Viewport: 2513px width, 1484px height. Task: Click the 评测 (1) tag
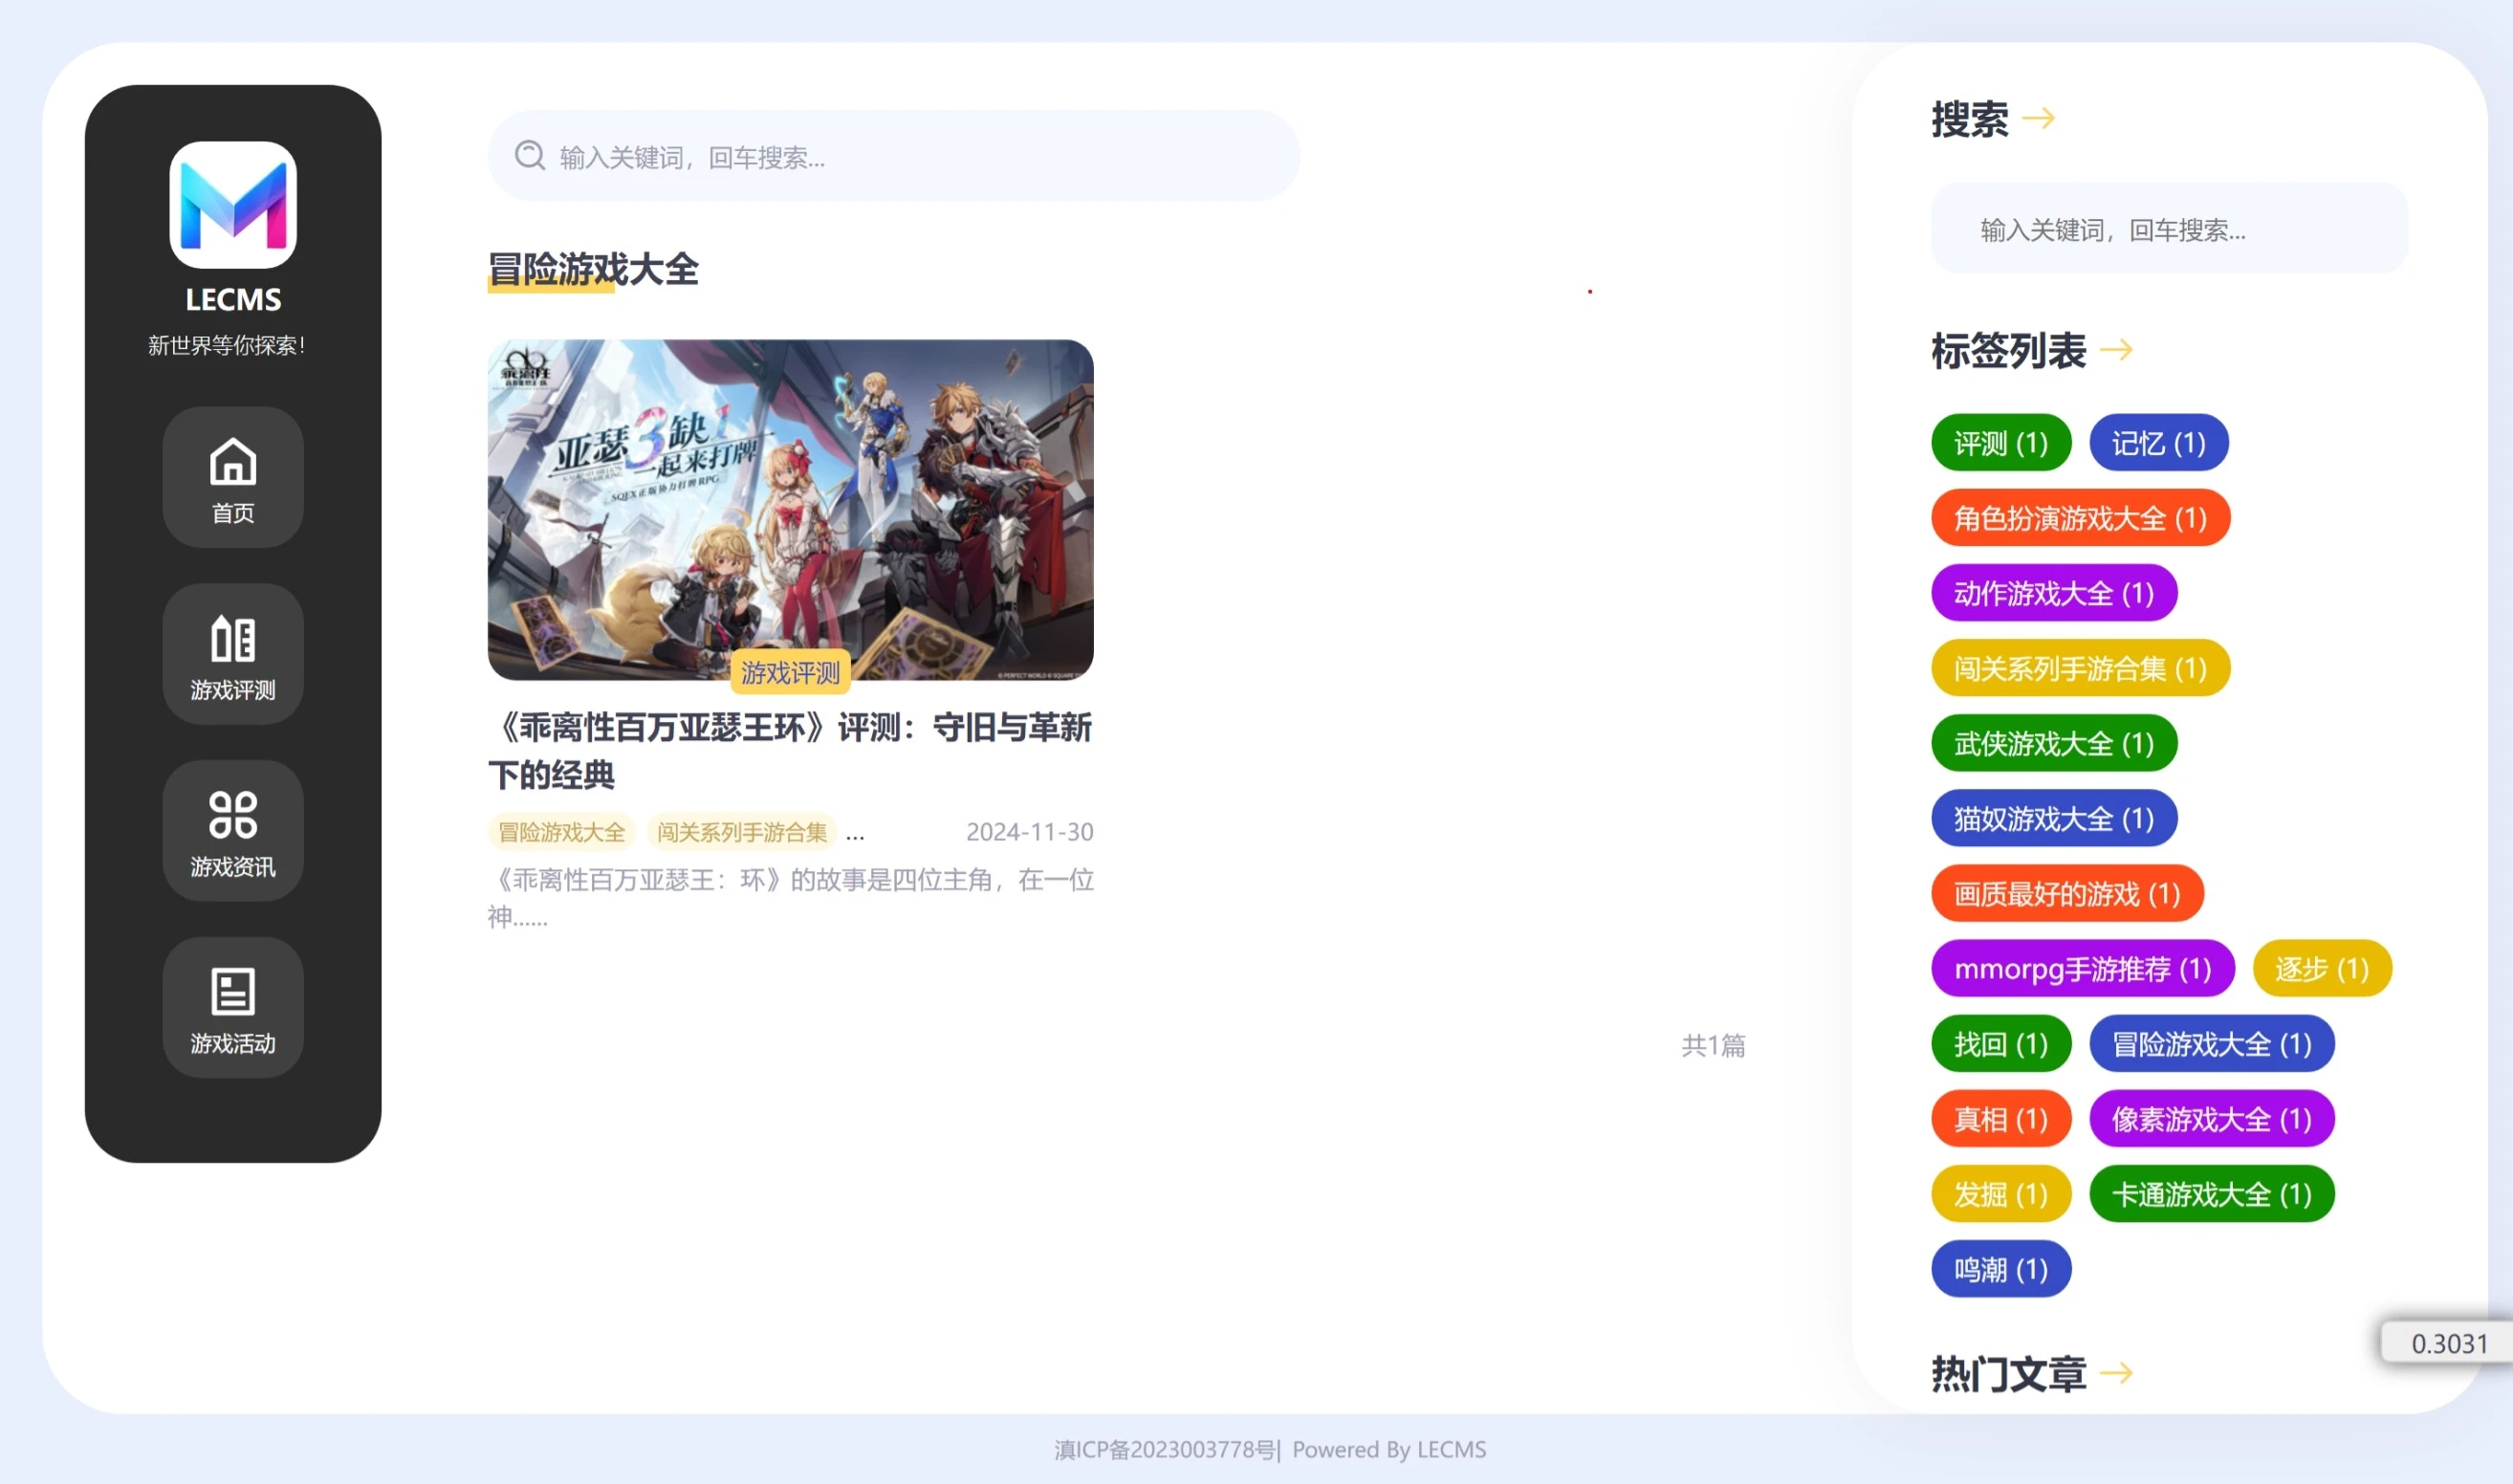coord(2001,443)
